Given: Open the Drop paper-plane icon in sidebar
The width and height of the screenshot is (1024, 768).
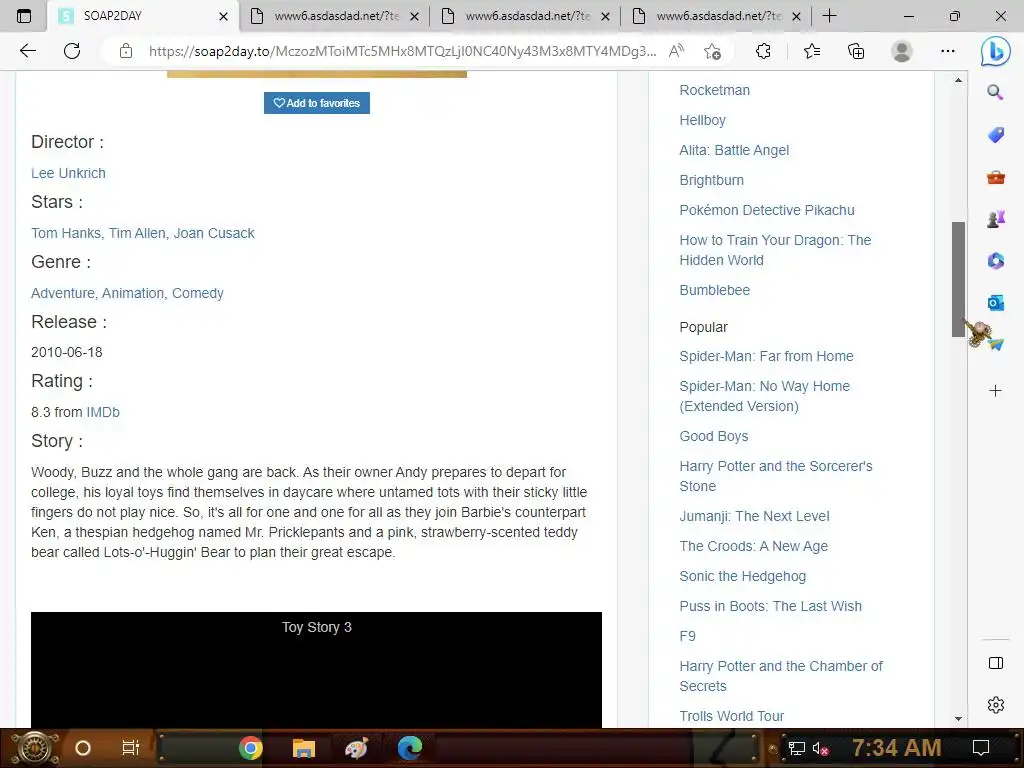Looking at the screenshot, I should pos(995,344).
